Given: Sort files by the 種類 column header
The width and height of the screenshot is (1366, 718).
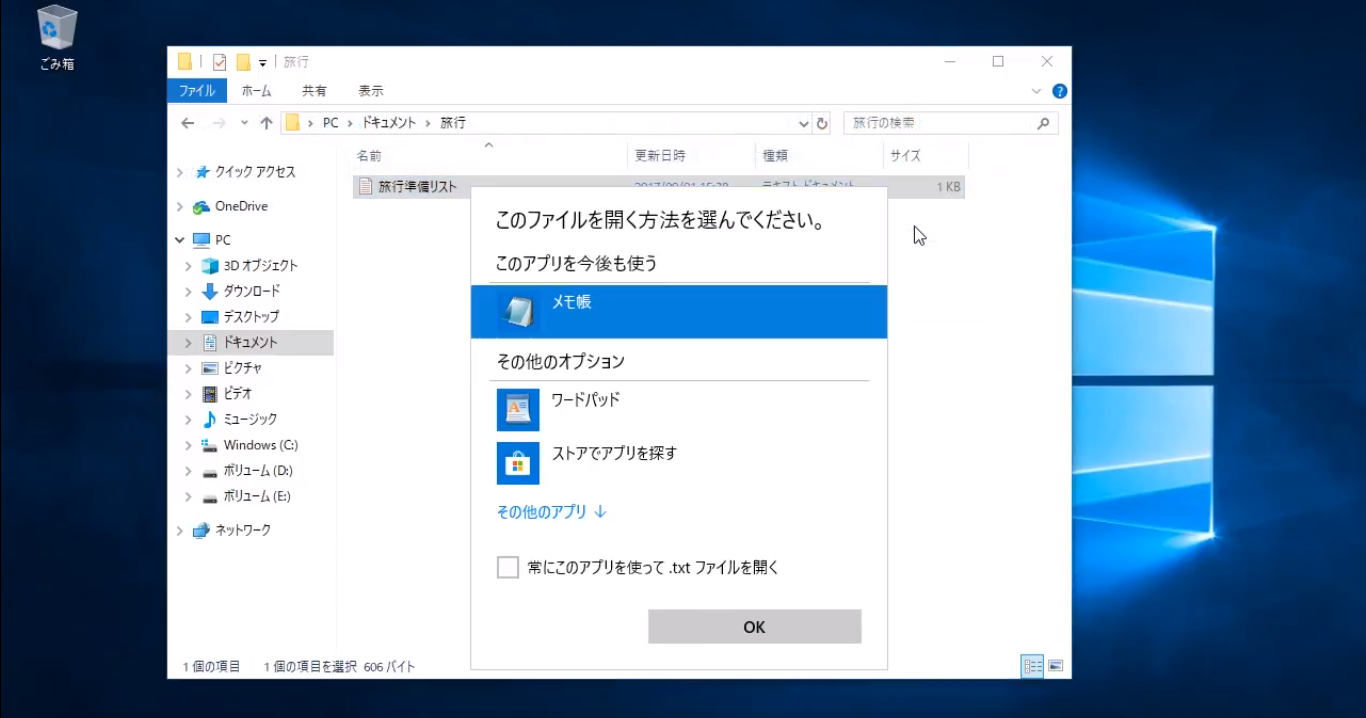Looking at the screenshot, I should [x=819, y=156].
